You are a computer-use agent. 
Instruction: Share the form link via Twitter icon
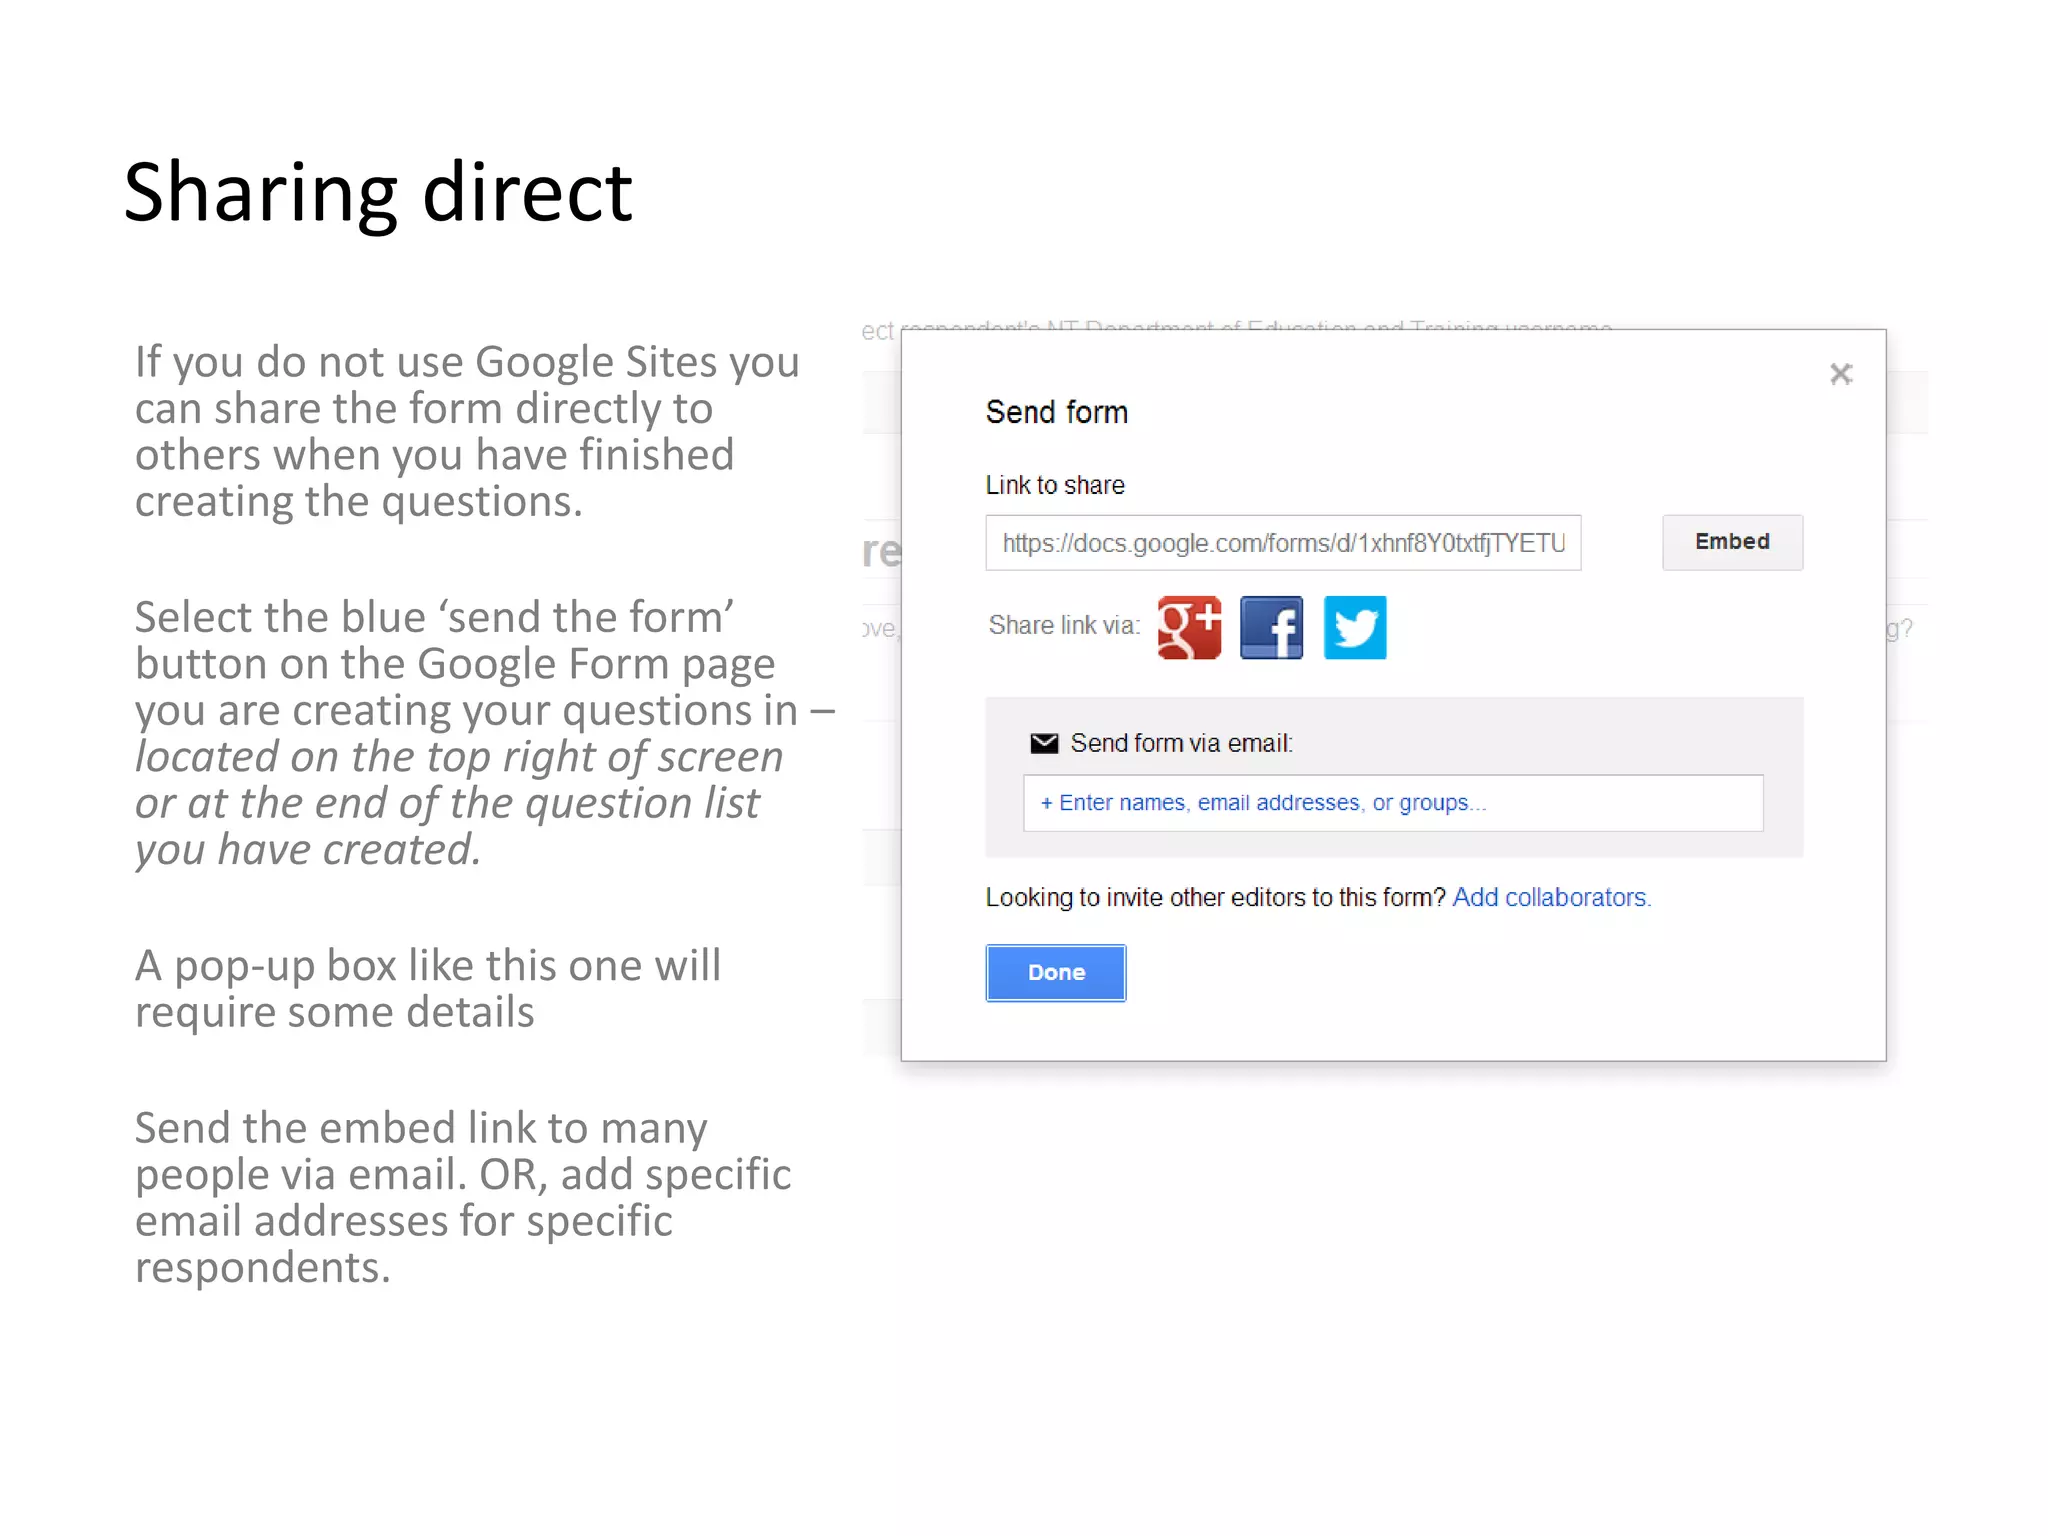point(1355,628)
